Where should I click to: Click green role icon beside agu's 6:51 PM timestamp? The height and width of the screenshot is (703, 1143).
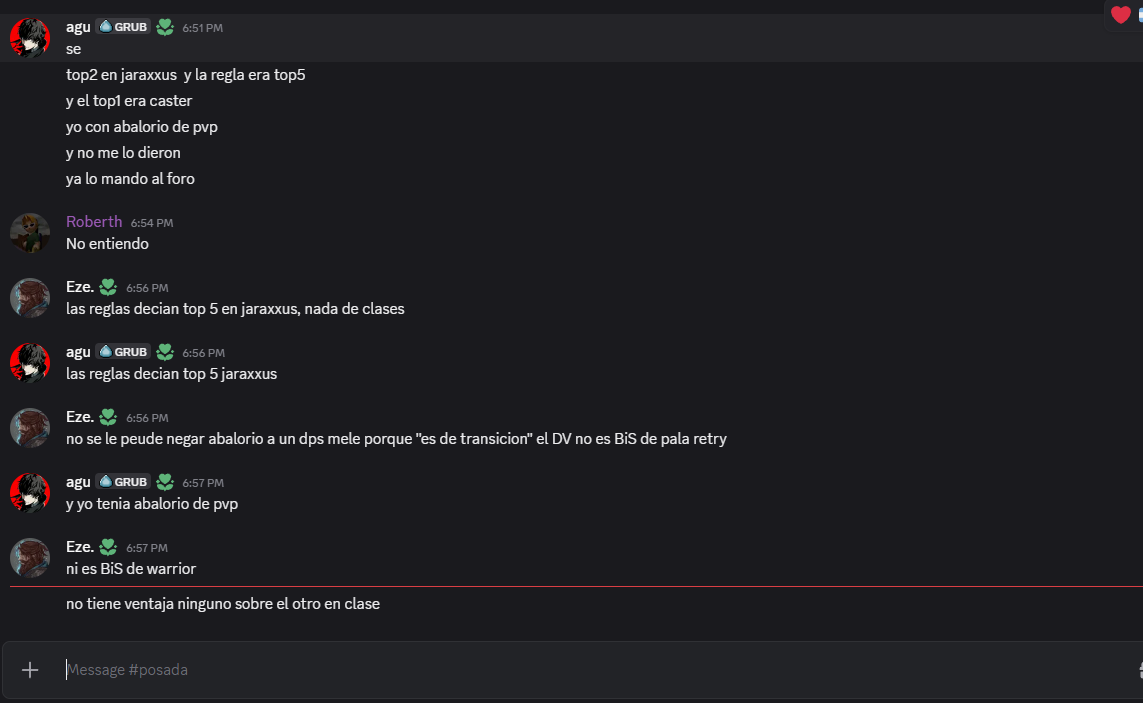pyautogui.click(x=165, y=27)
